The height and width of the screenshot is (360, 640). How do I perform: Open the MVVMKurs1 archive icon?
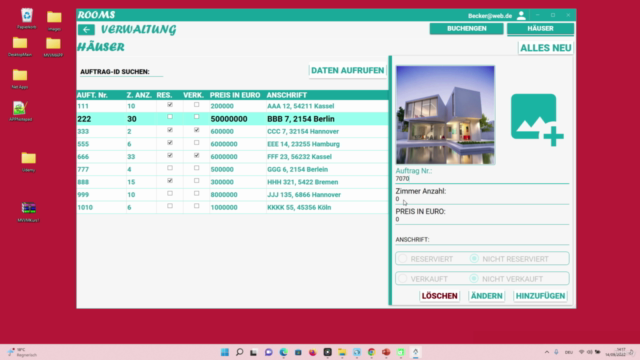click(28, 211)
